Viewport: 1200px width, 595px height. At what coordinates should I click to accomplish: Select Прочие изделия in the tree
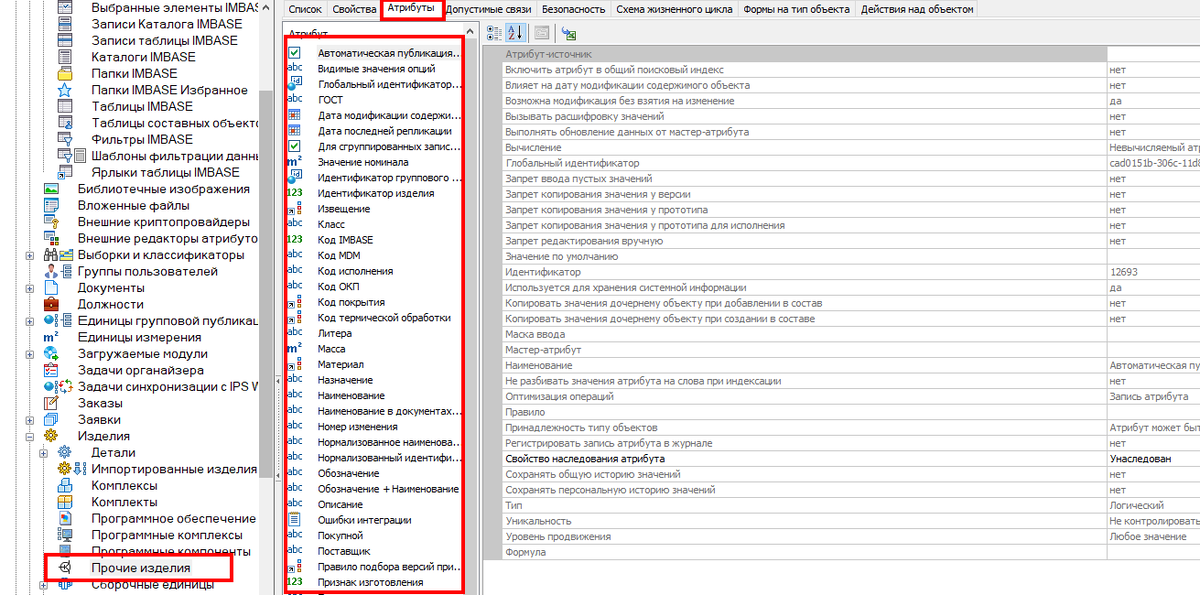click(140, 568)
